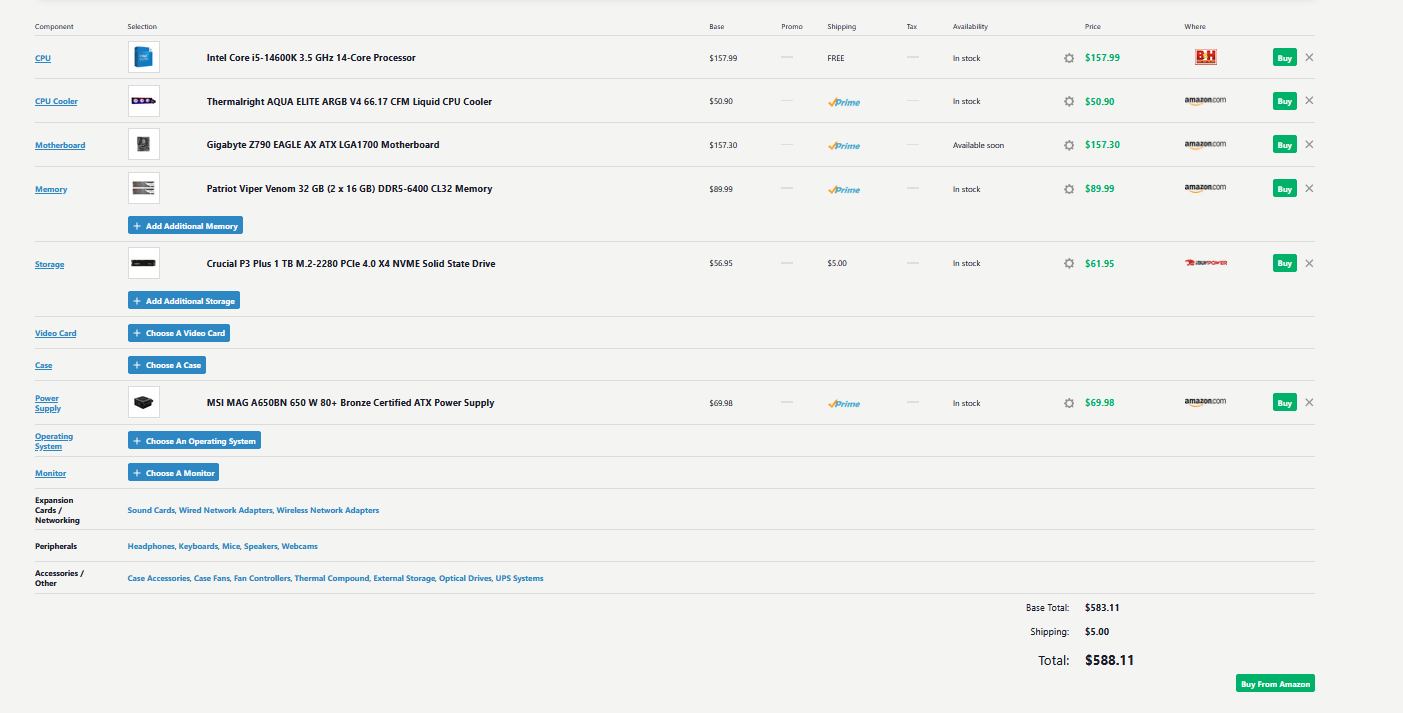Buy the MSI MAG A650BN power supply
Image resolution: width=1403 pixels, height=713 pixels.
(x=1285, y=402)
